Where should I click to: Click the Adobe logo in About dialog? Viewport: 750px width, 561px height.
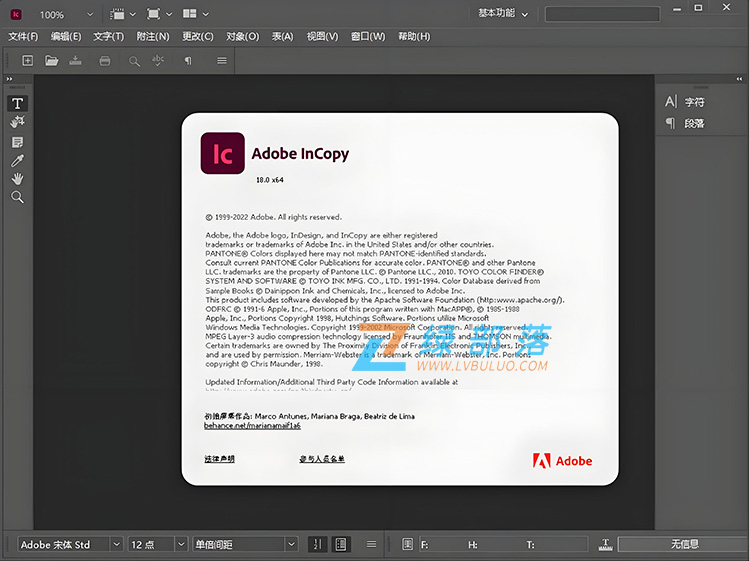click(x=562, y=461)
